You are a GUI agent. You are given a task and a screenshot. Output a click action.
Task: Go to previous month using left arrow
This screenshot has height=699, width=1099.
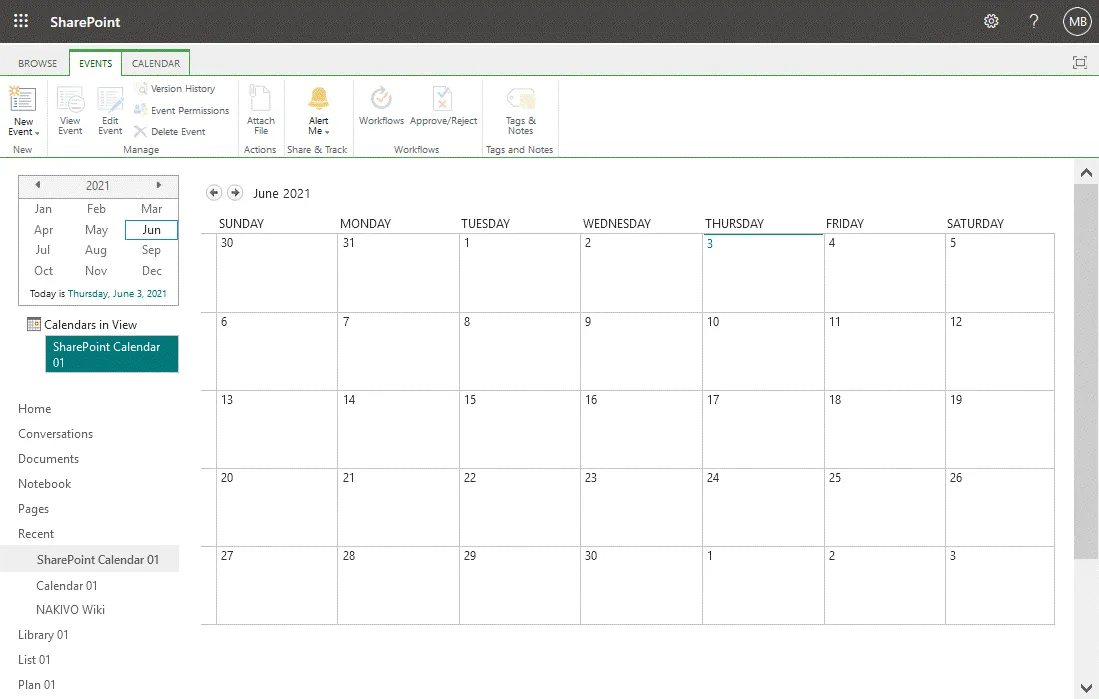[x=214, y=193]
